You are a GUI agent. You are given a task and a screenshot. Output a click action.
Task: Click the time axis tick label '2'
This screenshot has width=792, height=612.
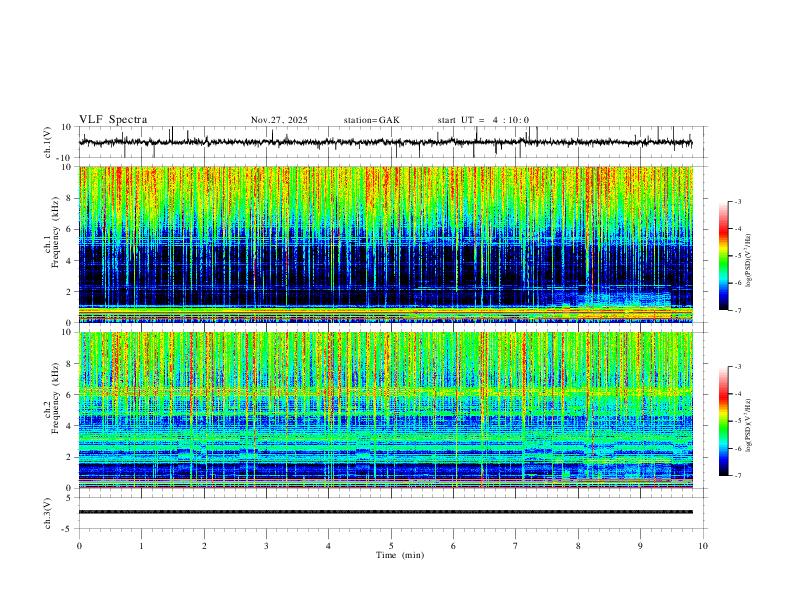point(204,546)
